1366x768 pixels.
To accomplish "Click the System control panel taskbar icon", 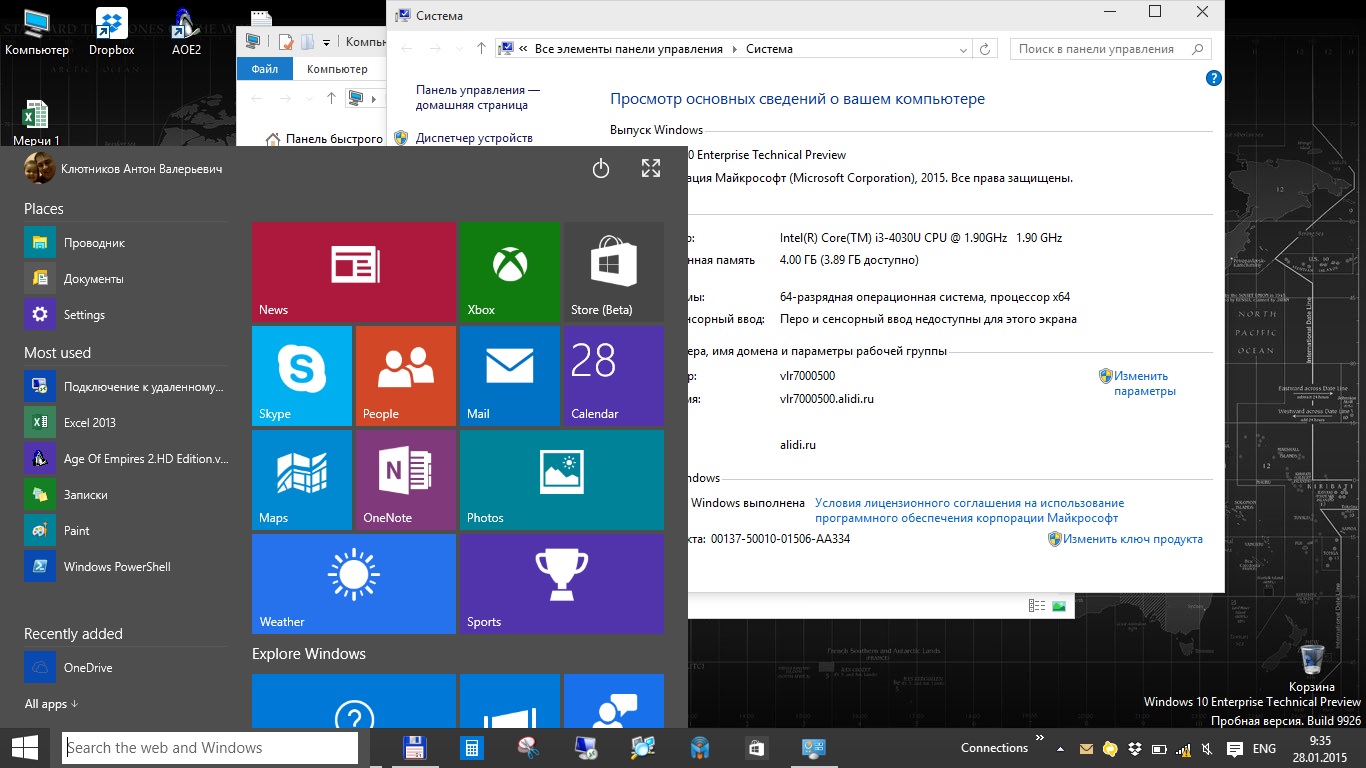I will point(814,748).
